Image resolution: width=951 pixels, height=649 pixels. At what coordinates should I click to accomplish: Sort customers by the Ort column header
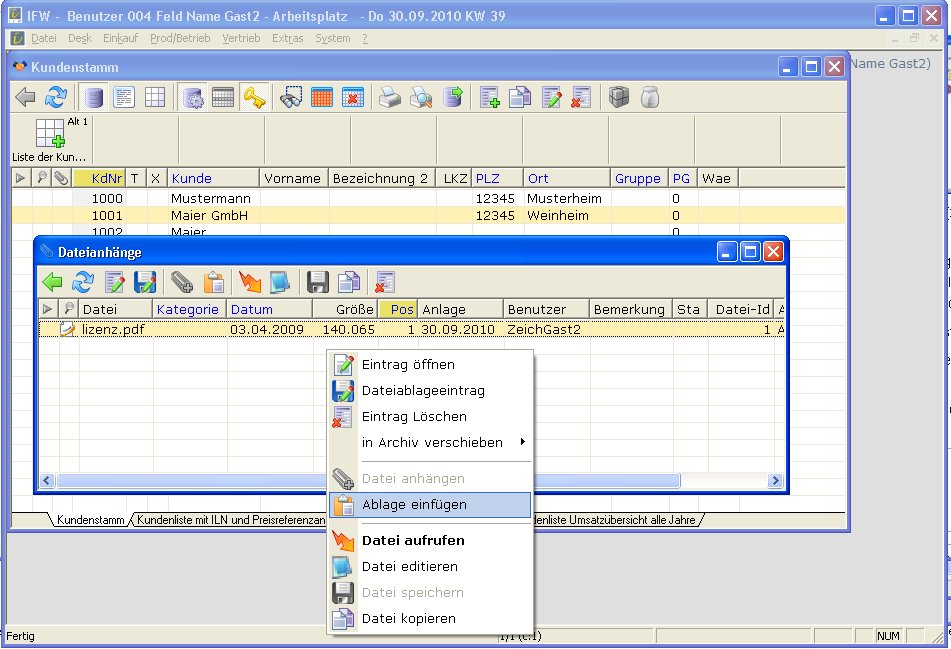pyautogui.click(x=538, y=178)
